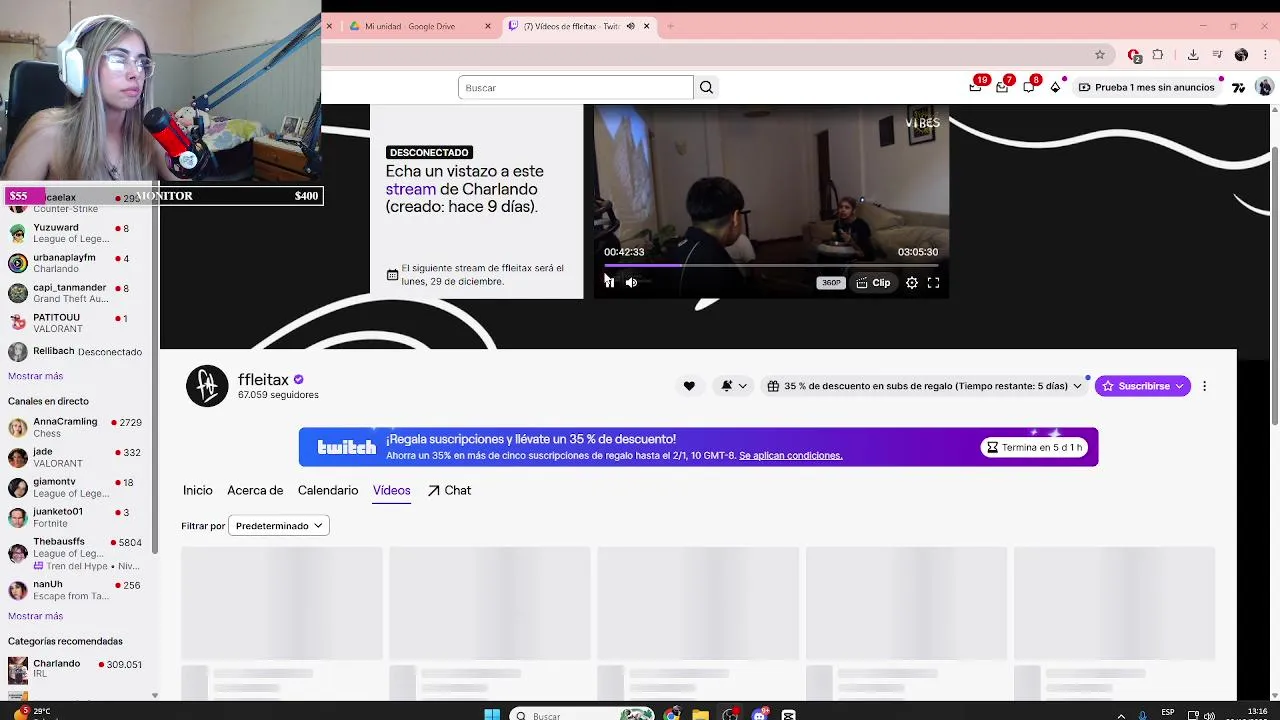Open the Predeterminado filter dropdown
This screenshot has height=720, width=1280.
coord(279,526)
